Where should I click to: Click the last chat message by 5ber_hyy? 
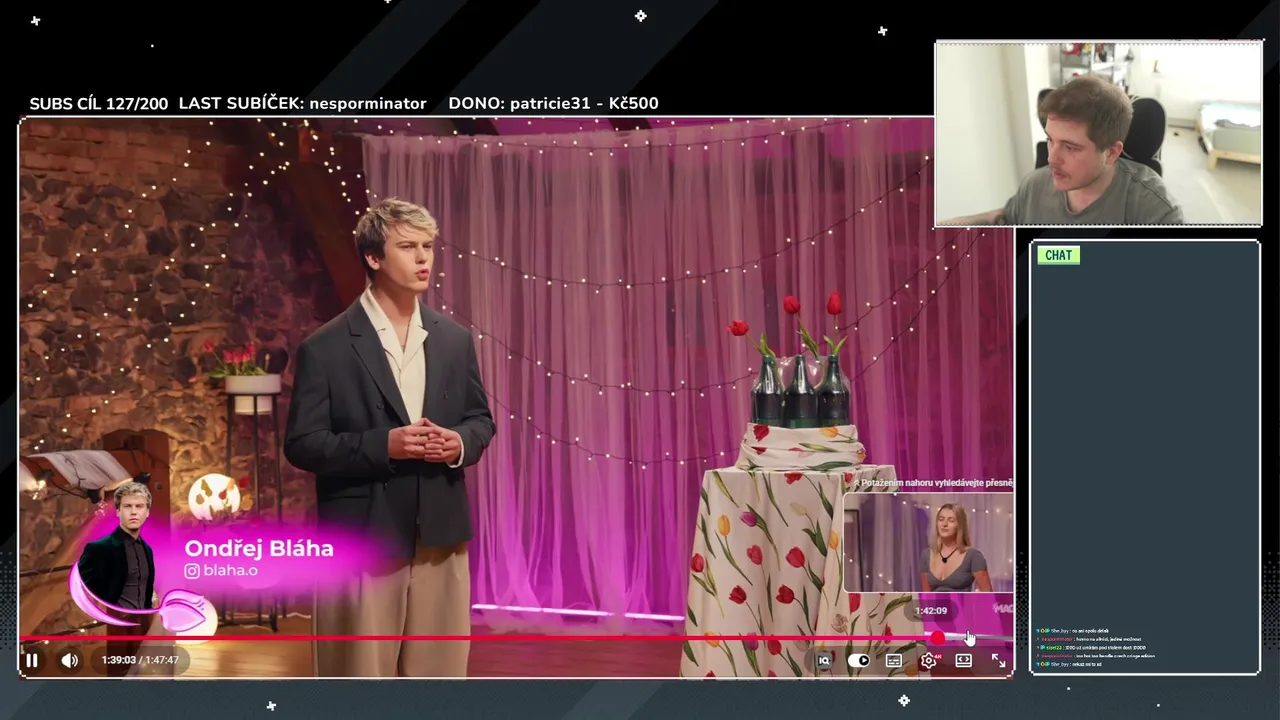click(1071, 664)
